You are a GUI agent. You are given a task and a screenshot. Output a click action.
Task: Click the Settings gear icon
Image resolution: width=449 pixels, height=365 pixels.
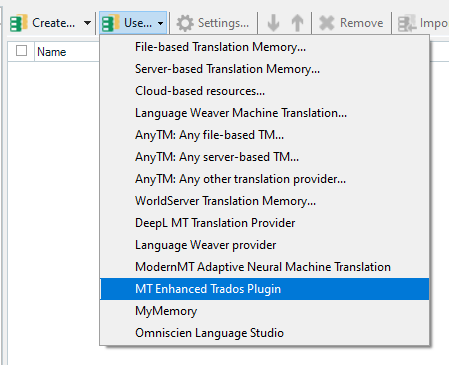[185, 23]
